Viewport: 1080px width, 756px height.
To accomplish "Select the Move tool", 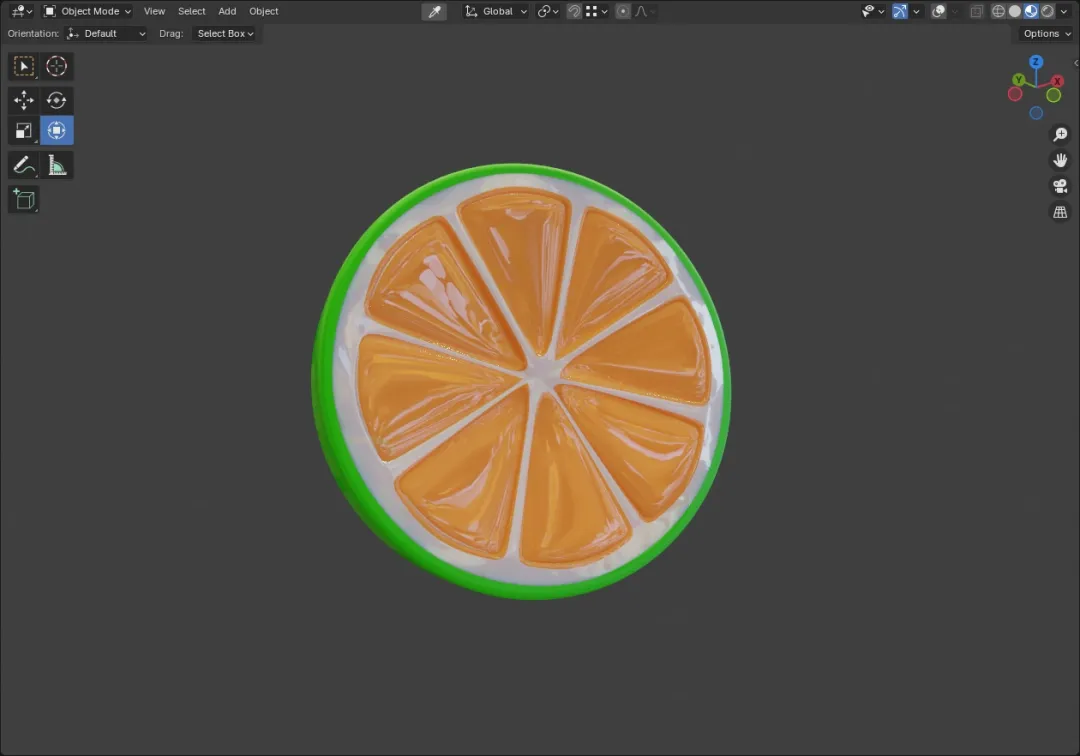I will coord(23,101).
